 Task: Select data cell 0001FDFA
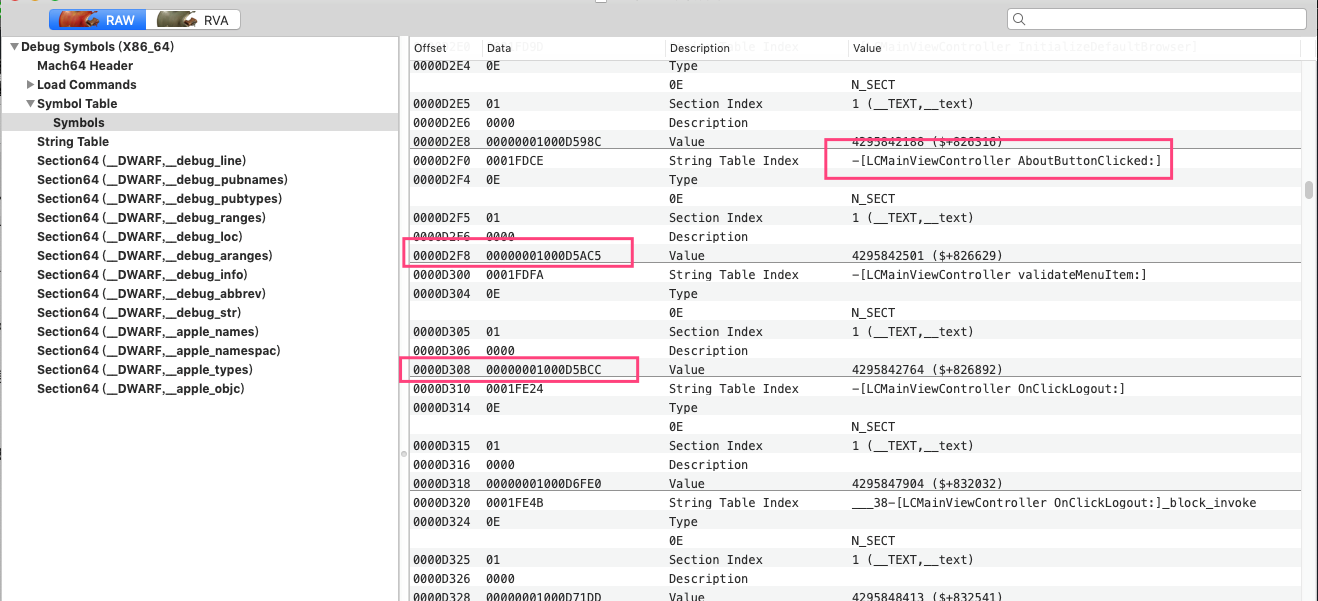(515, 275)
